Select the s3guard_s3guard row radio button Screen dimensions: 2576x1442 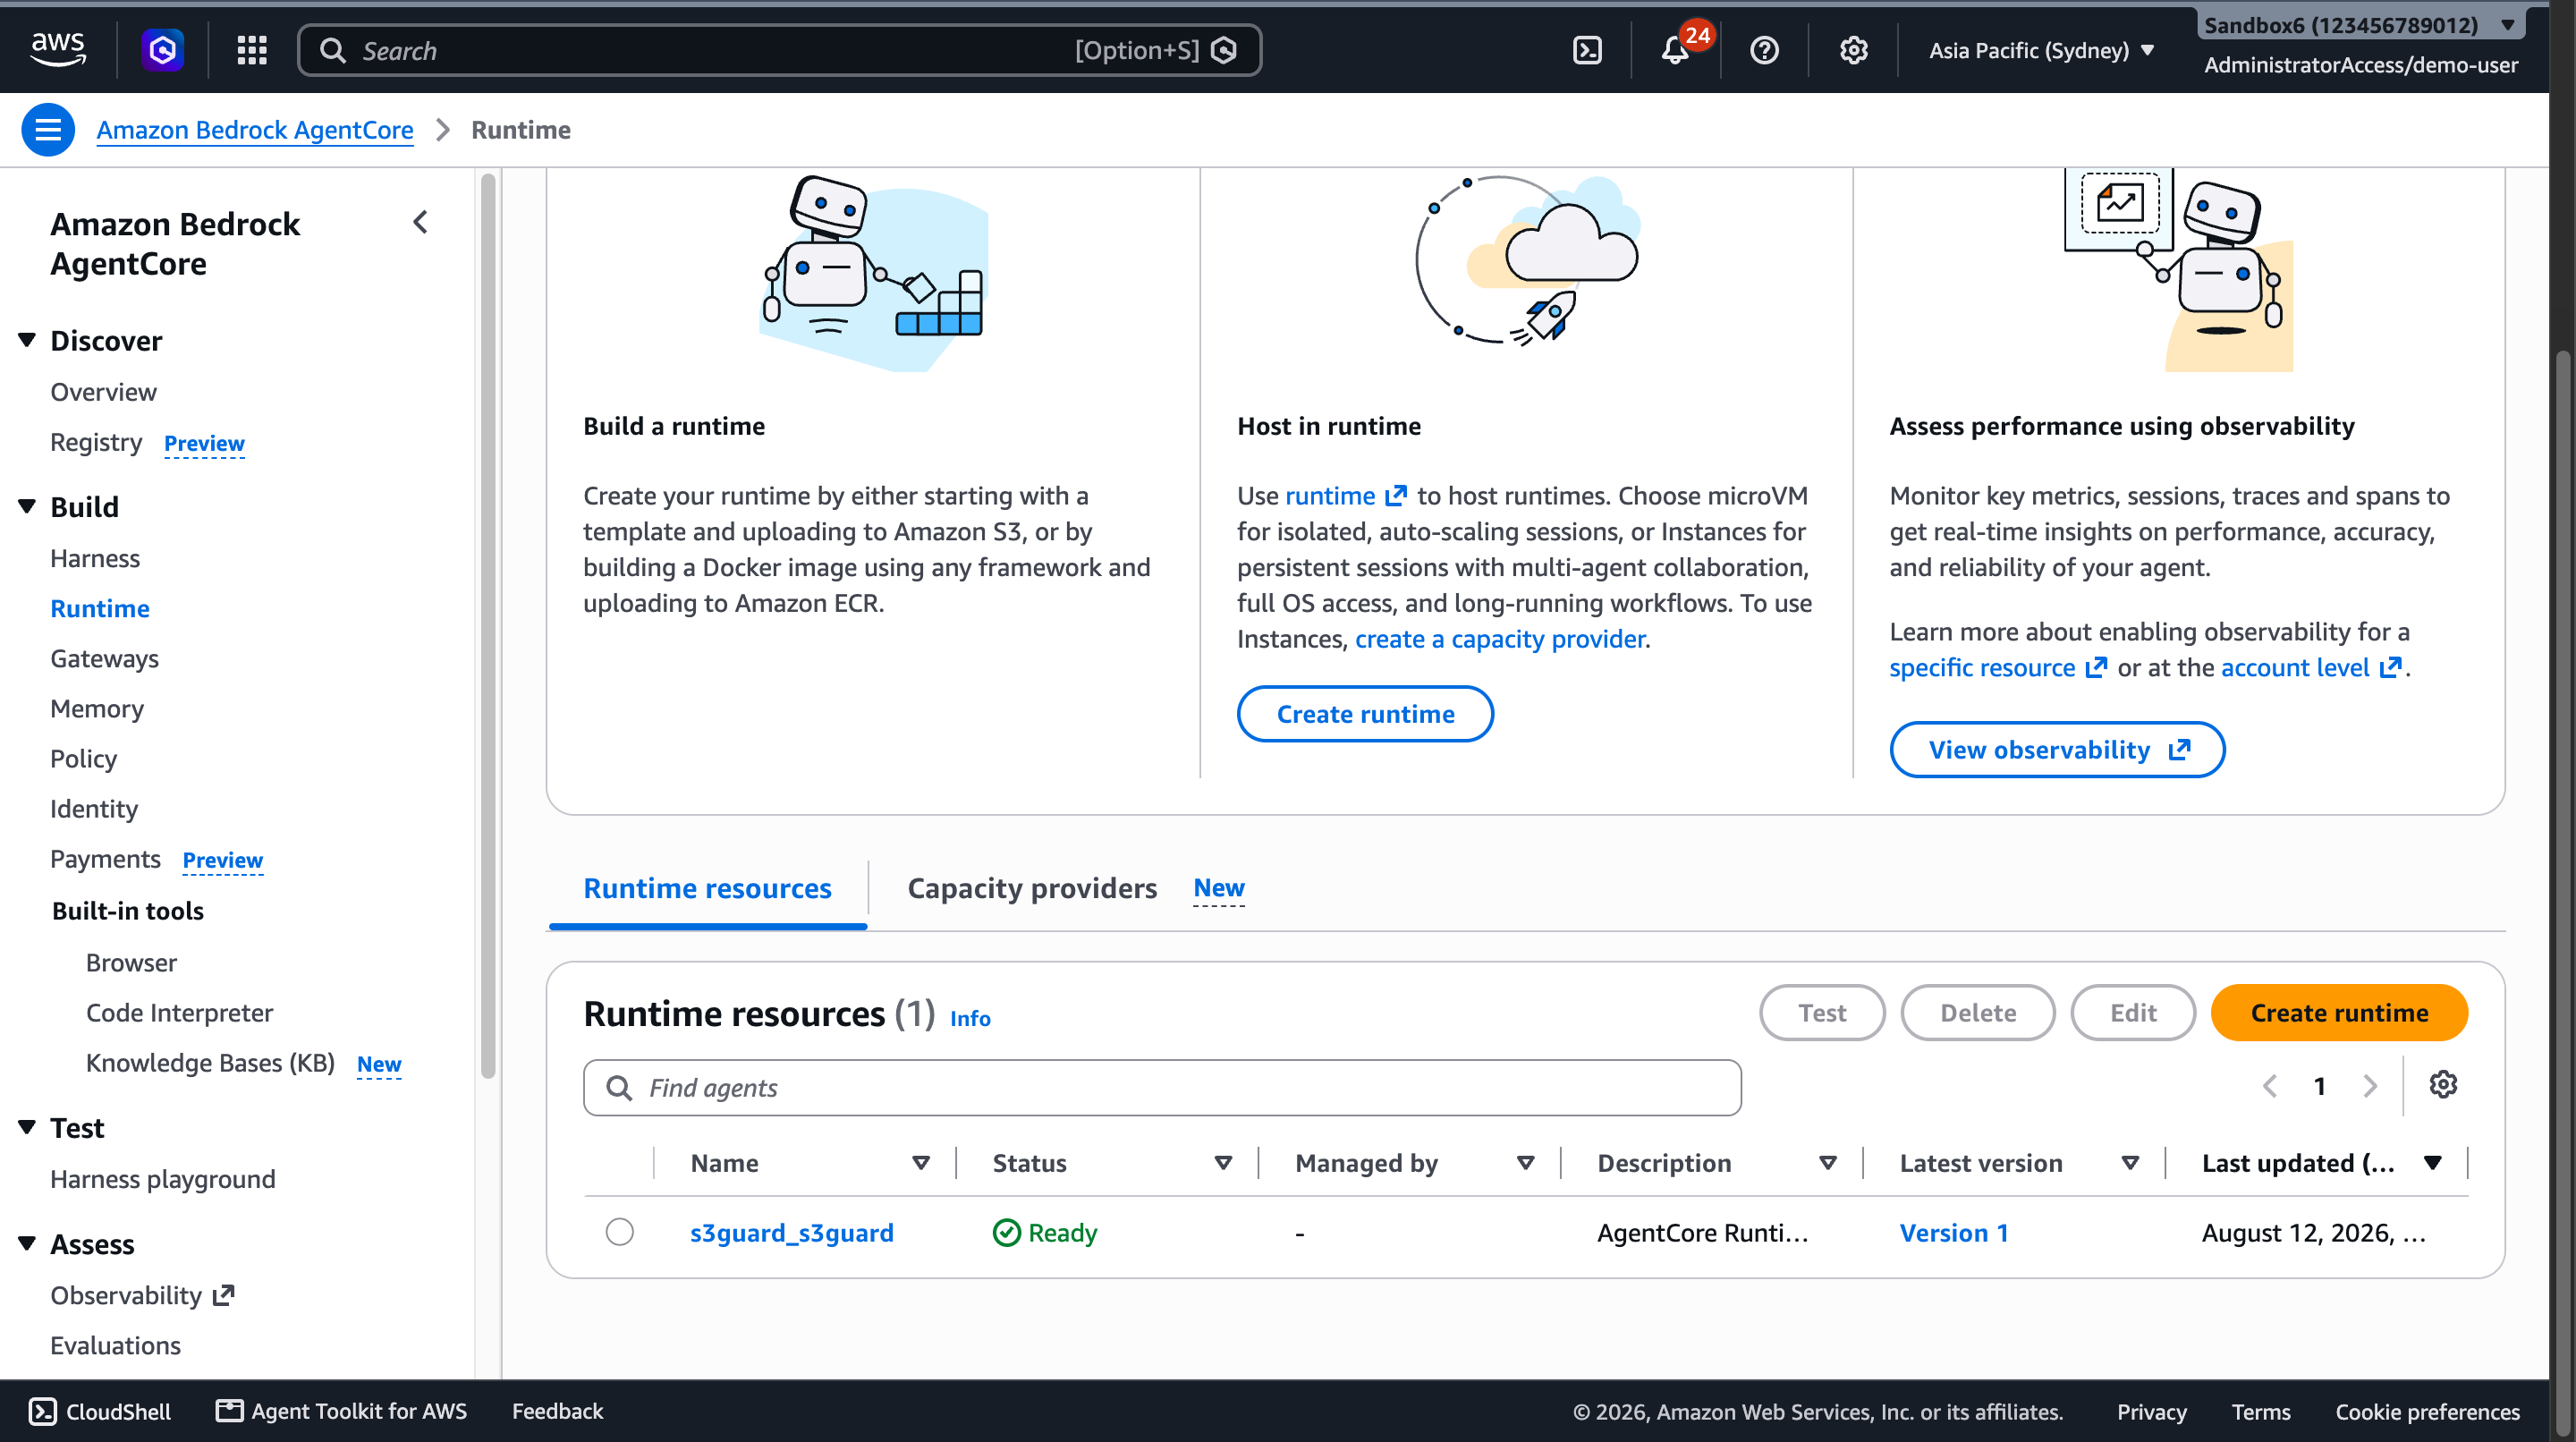pos(620,1232)
